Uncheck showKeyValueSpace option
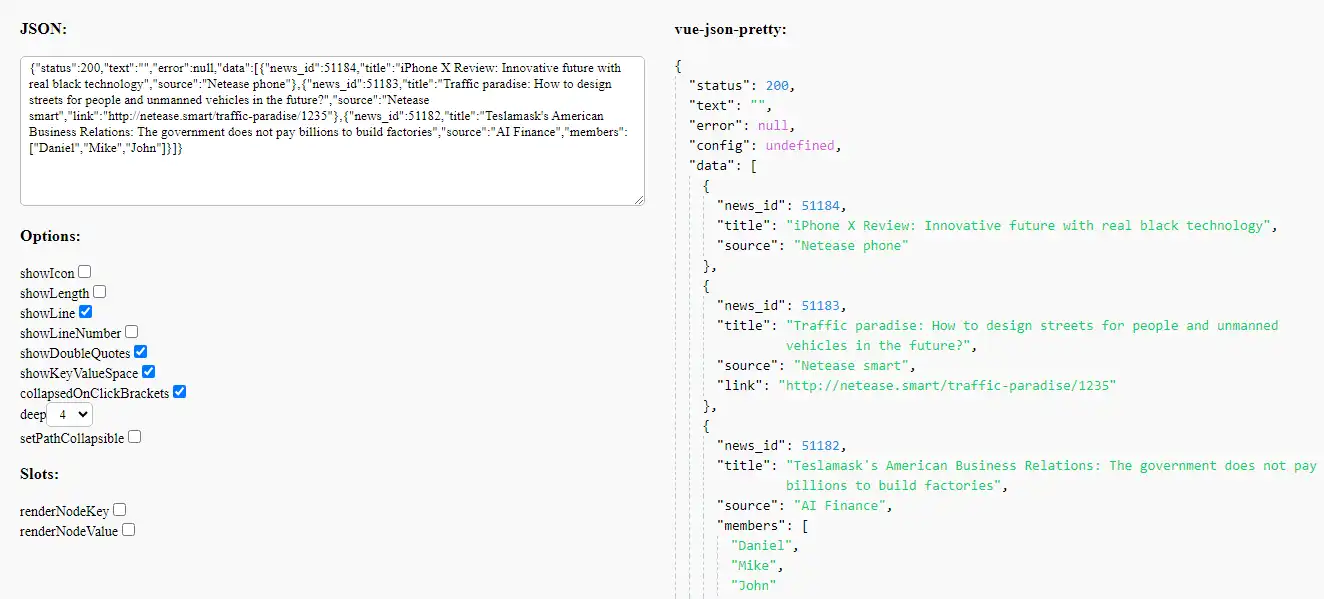The width and height of the screenshot is (1324, 599). click(x=149, y=372)
